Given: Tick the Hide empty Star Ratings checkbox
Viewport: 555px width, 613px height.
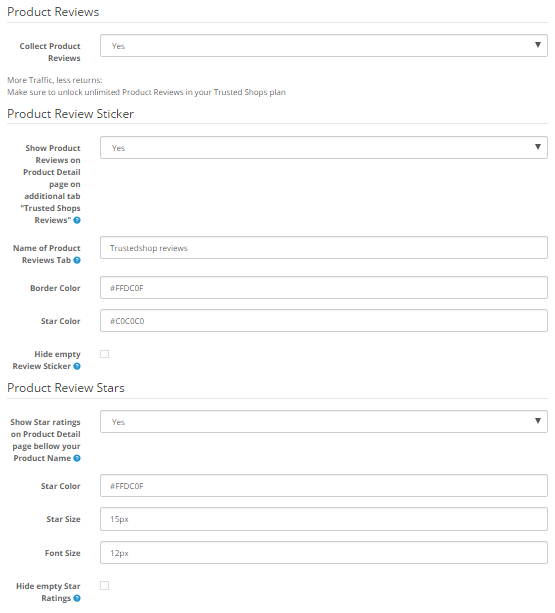Looking at the screenshot, I should coord(104,586).
